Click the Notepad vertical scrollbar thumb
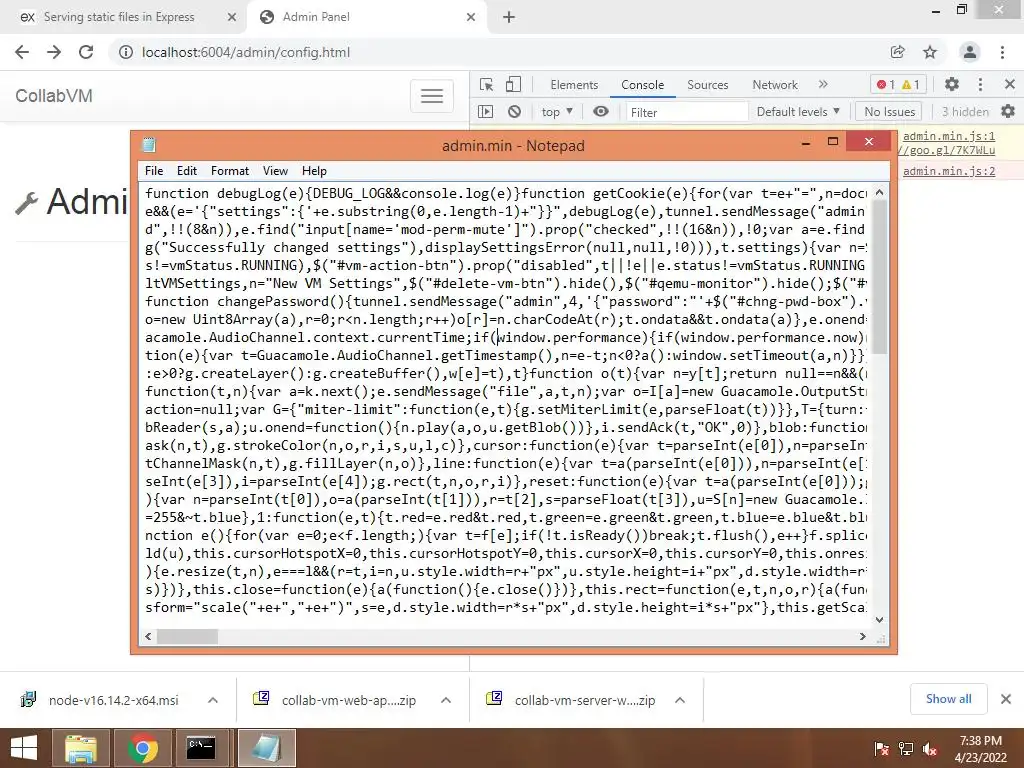The height and width of the screenshot is (768, 1024). (x=880, y=277)
